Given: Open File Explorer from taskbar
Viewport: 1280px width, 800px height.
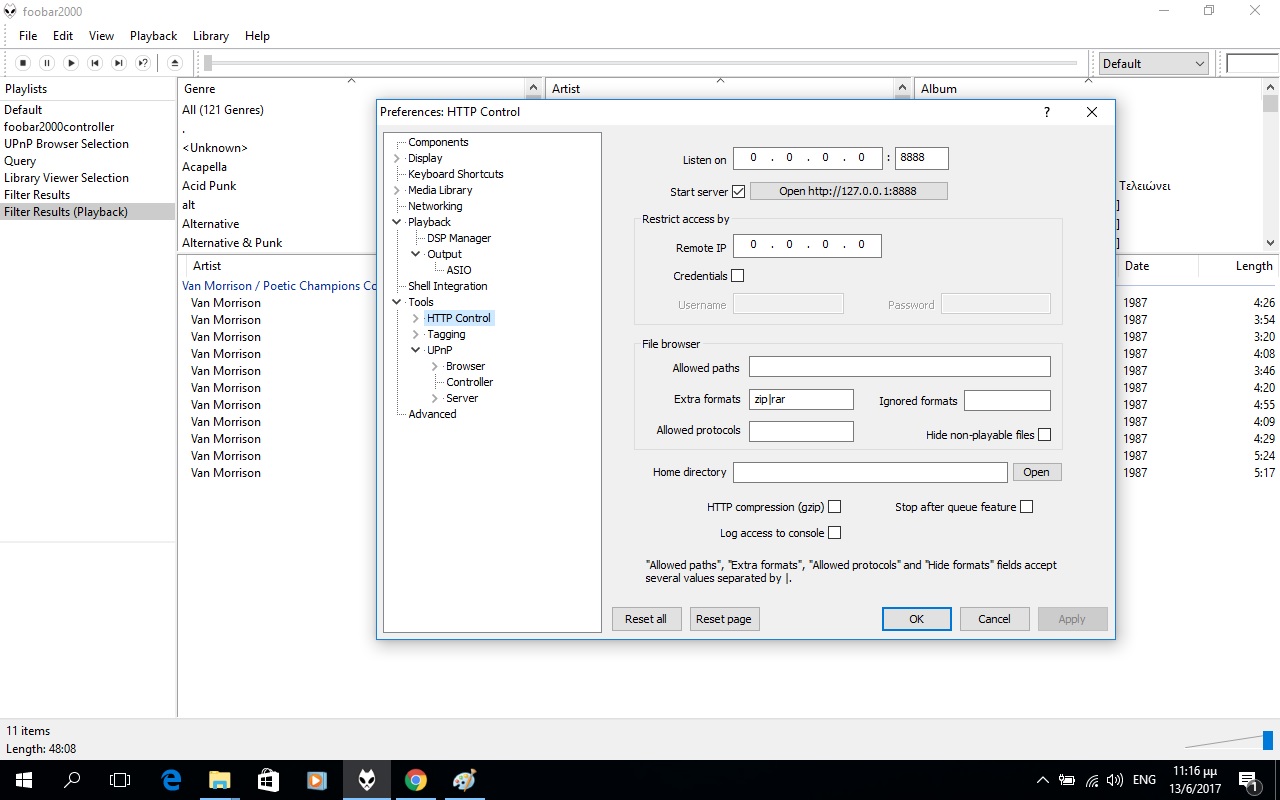Looking at the screenshot, I should point(219,780).
